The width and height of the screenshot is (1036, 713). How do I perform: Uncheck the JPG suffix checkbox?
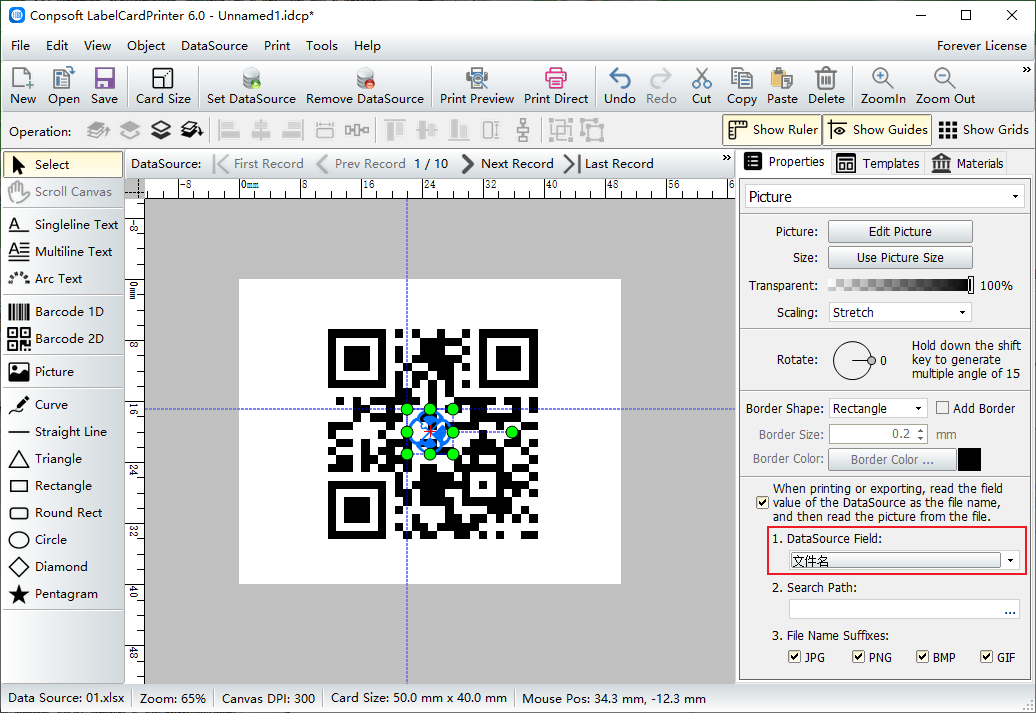pyautogui.click(x=795, y=656)
